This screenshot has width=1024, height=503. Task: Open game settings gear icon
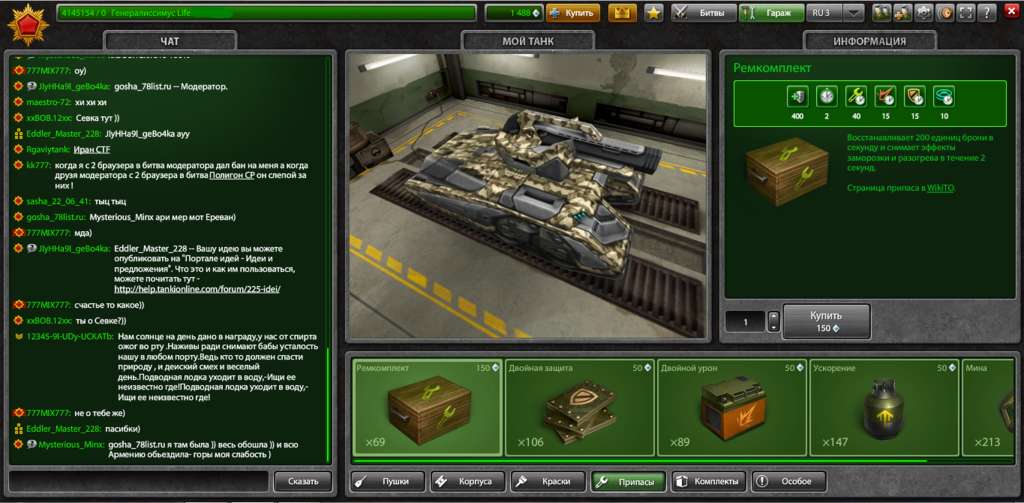click(924, 12)
